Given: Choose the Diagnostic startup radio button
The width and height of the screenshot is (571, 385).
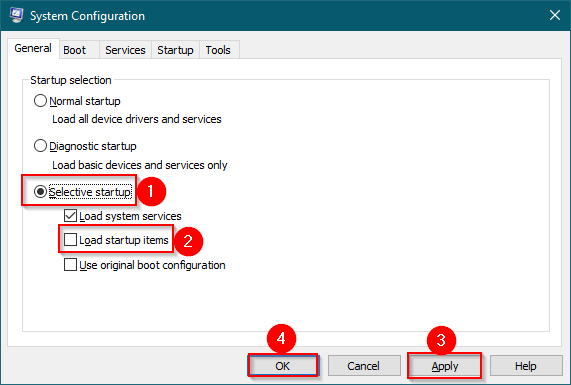Looking at the screenshot, I should click(x=40, y=146).
